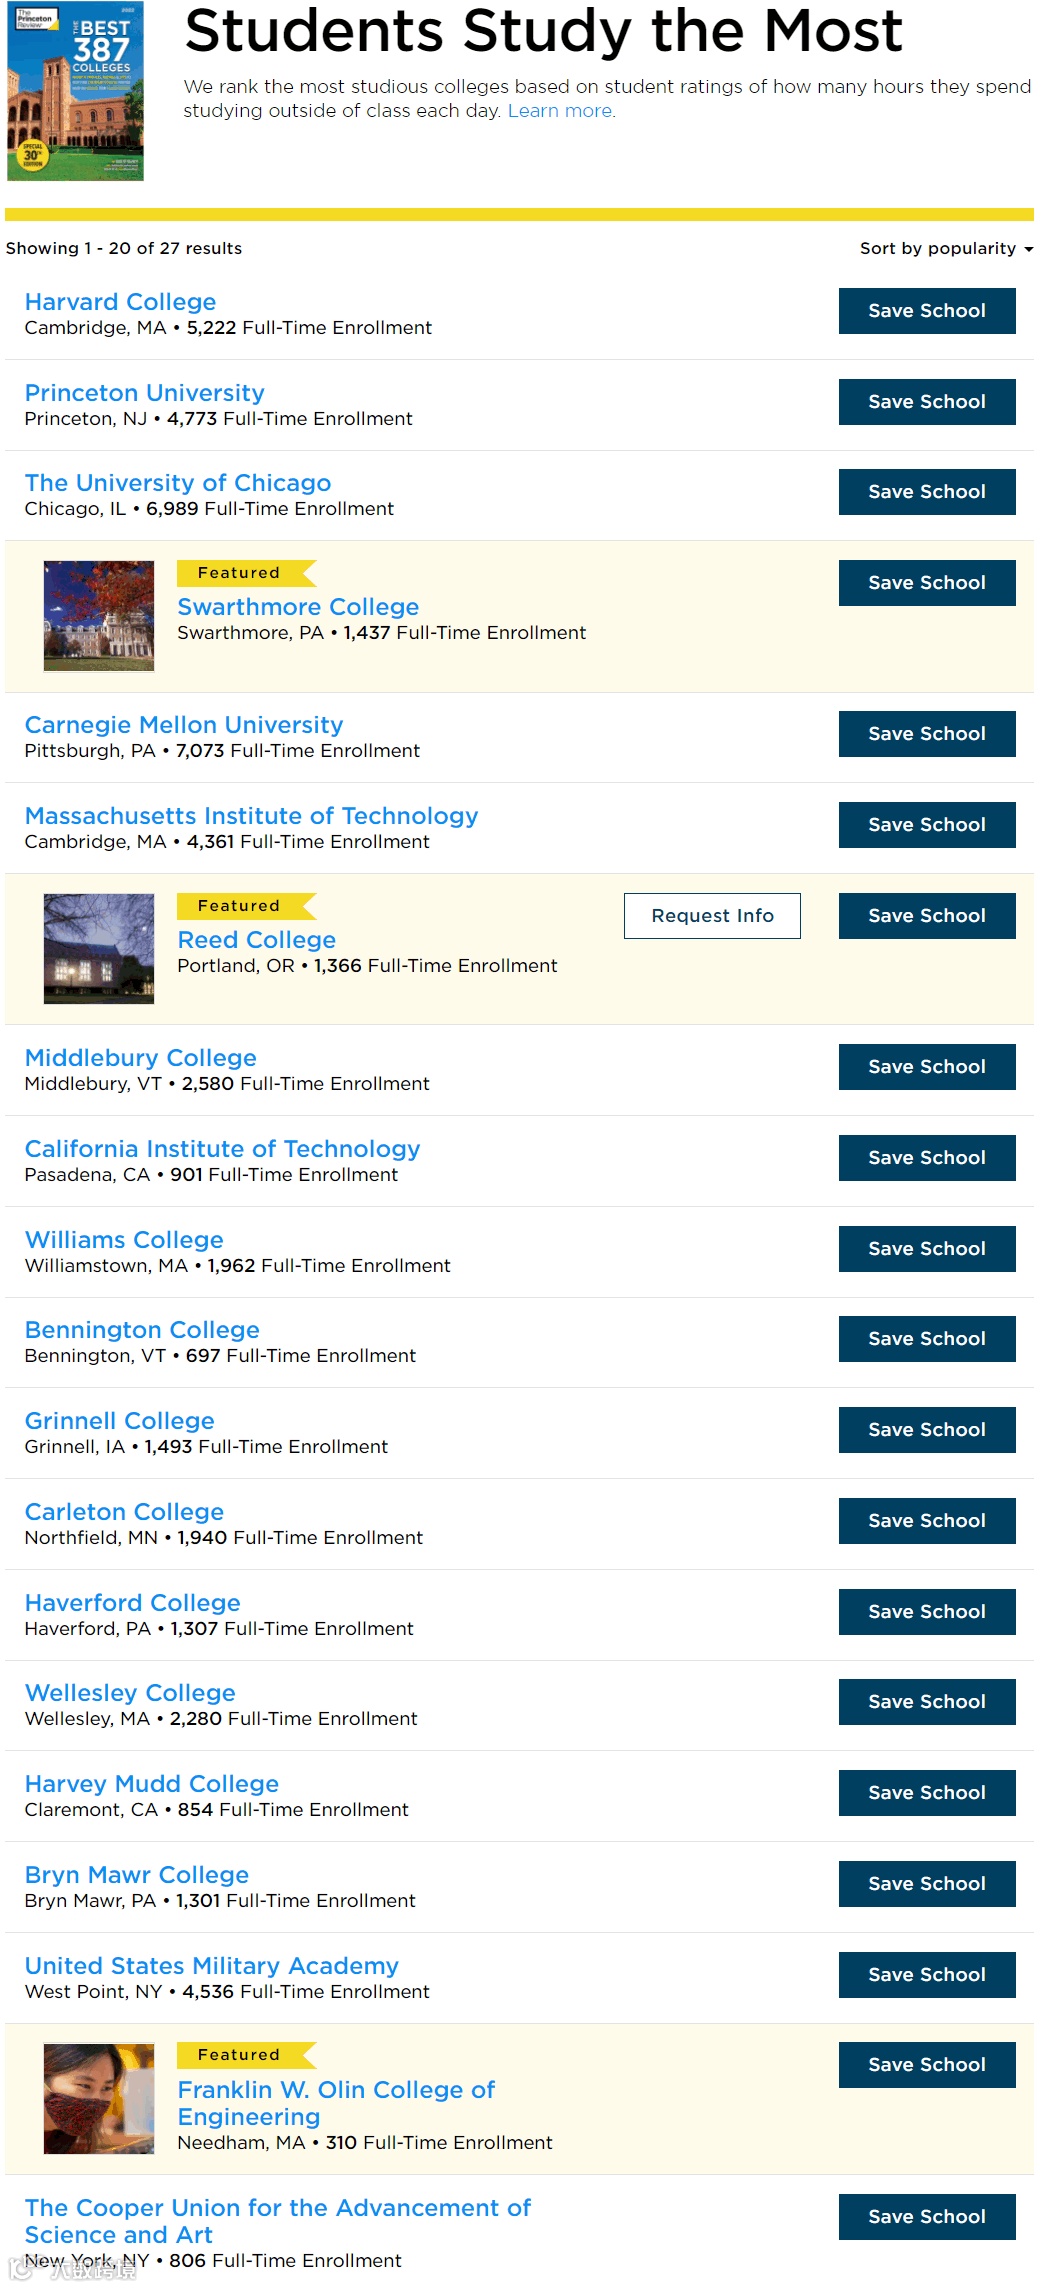Open the Middlebury College listing
Viewport: 1045px width, 2288px height.
click(x=141, y=1058)
